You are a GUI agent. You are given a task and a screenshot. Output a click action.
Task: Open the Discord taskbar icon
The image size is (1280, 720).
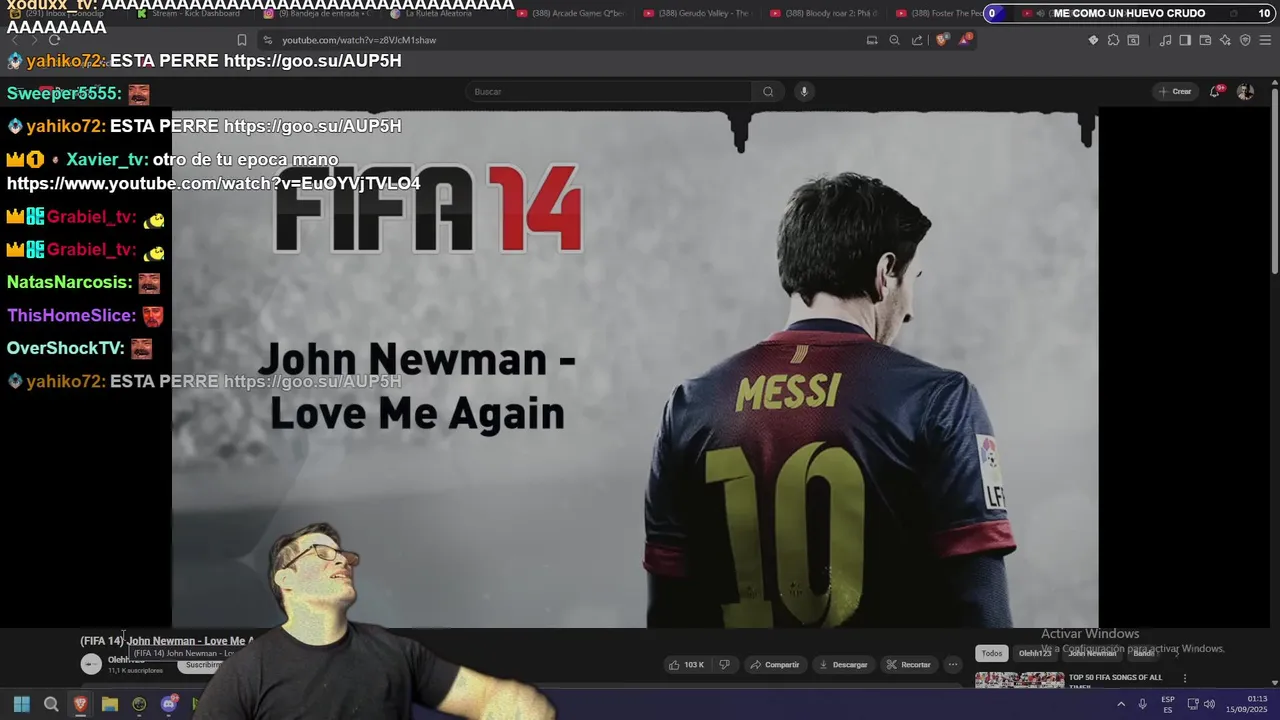[x=169, y=704]
